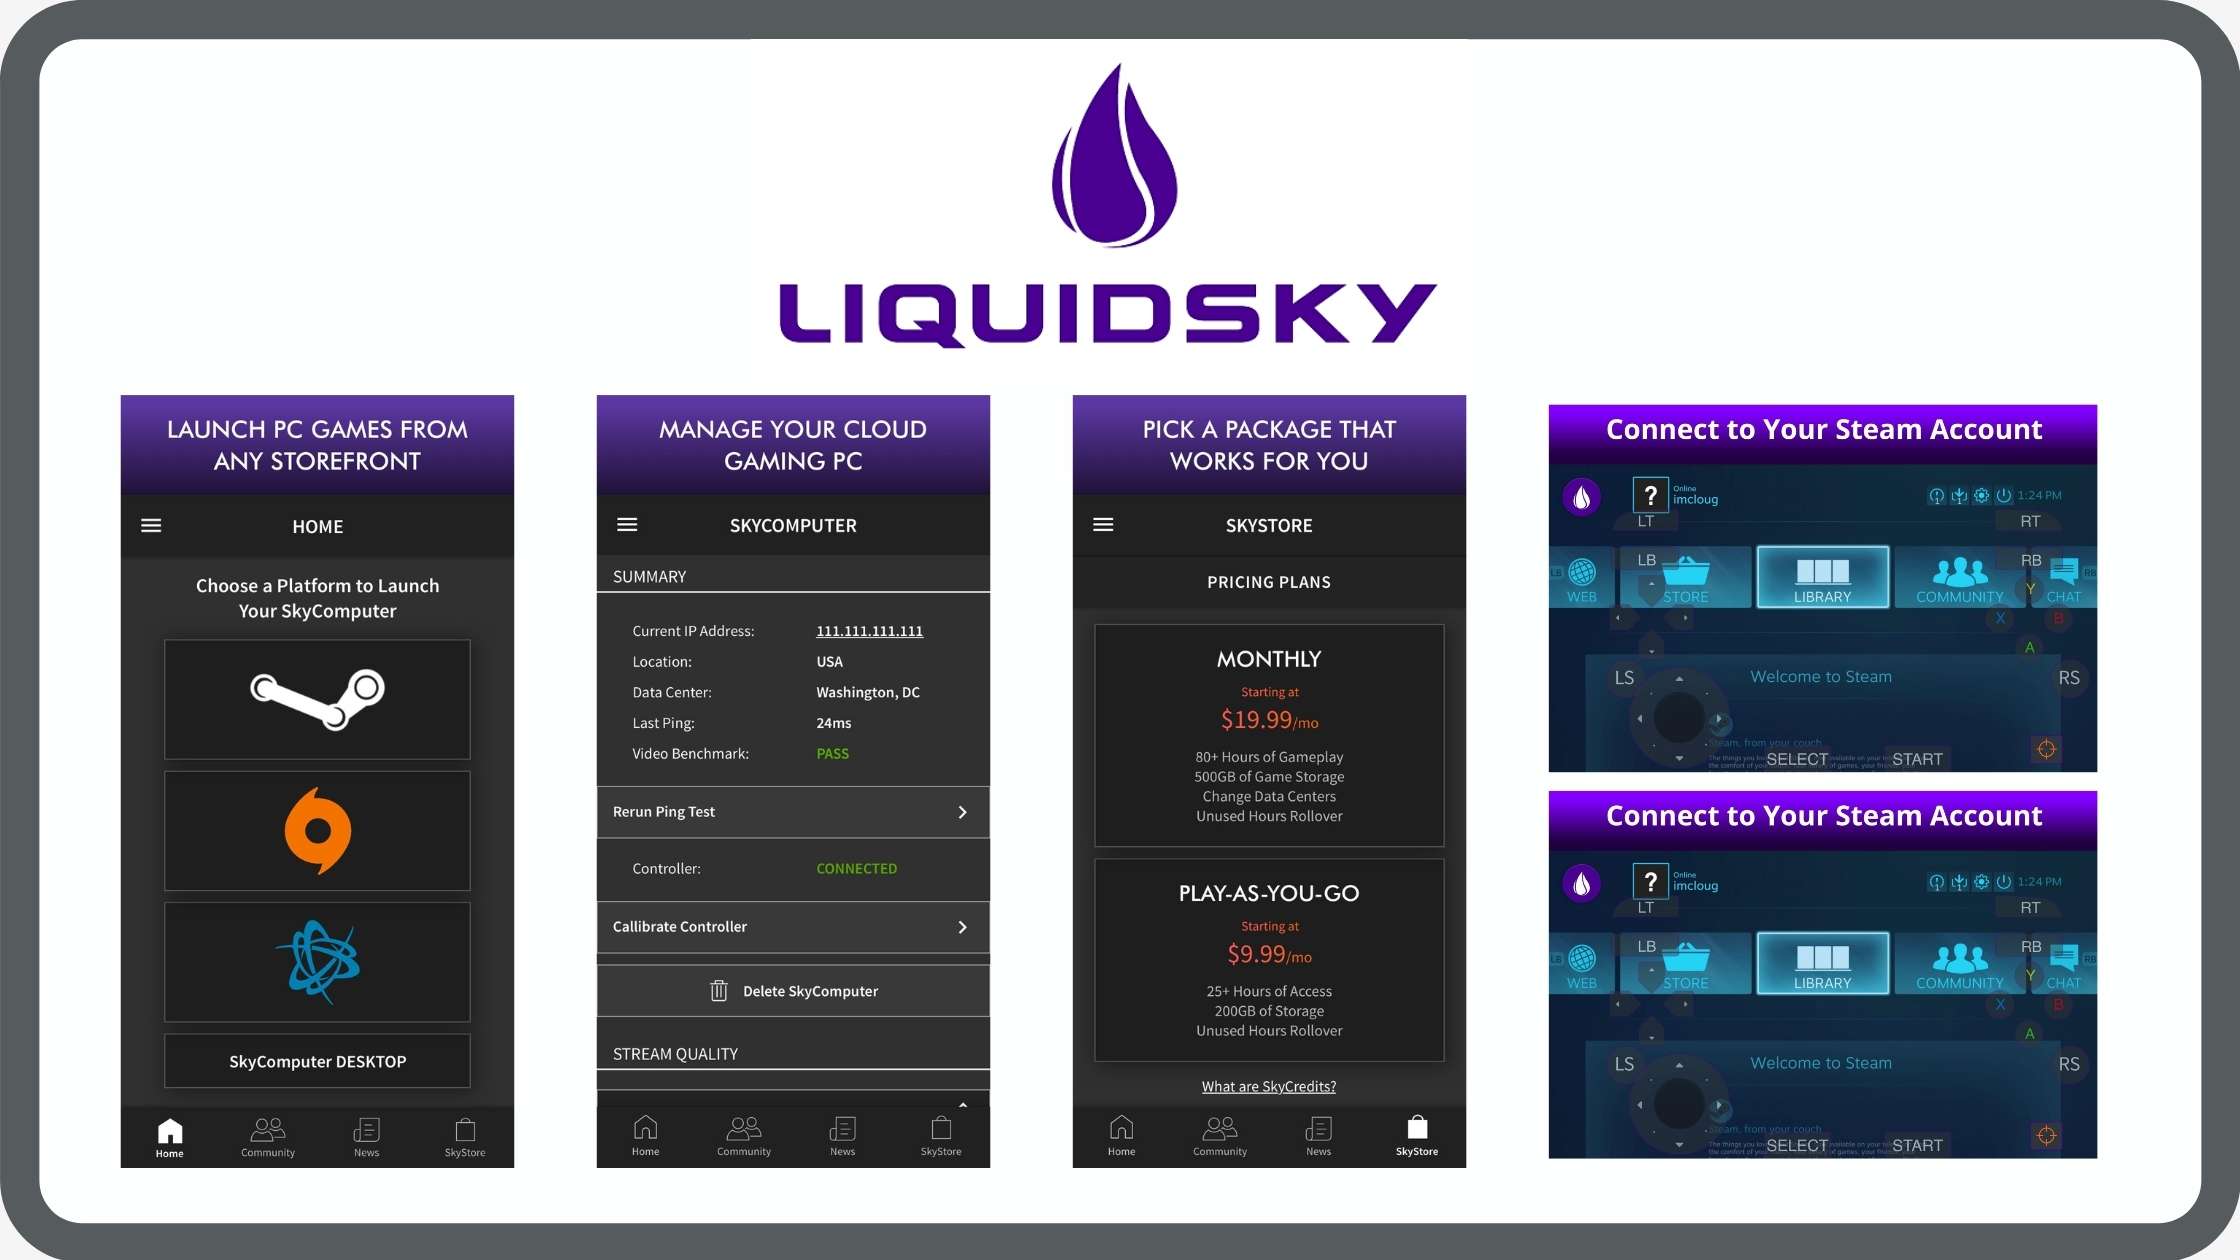The height and width of the screenshot is (1260, 2240).
Task: Click the Delete SkyComputer button
Action: click(x=792, y=991)
